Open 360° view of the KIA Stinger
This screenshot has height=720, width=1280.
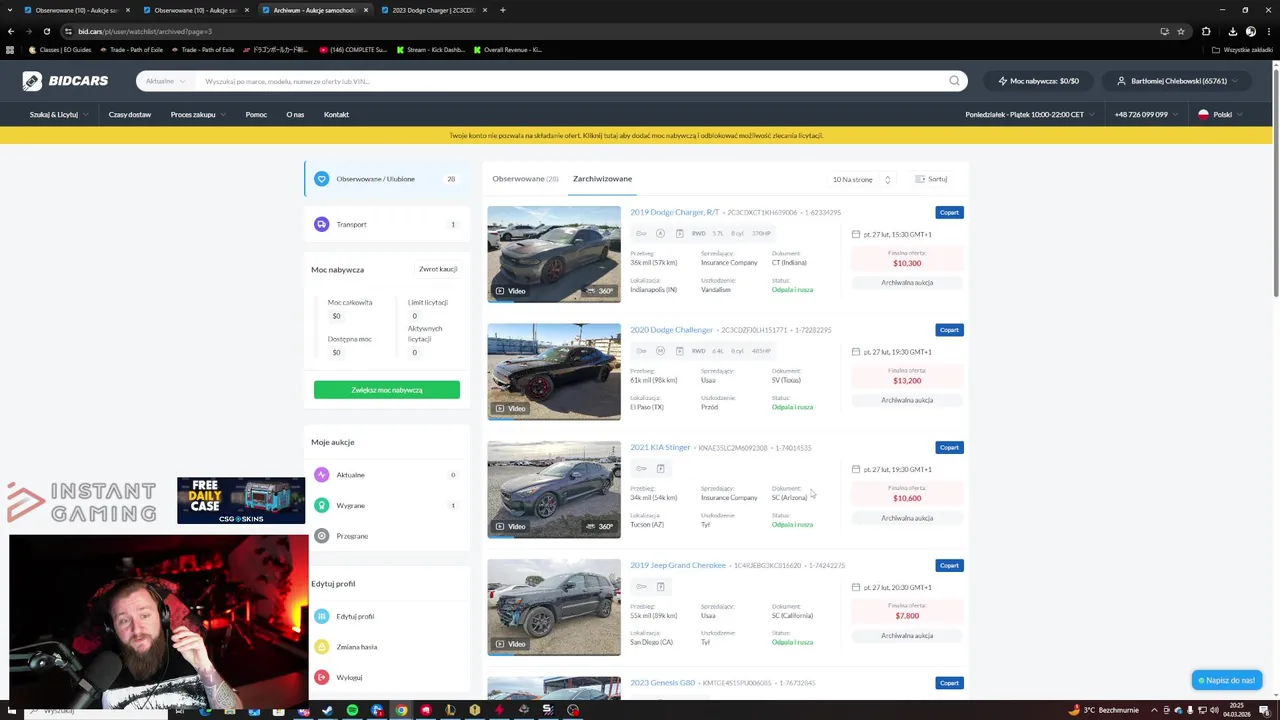(600, 526)
